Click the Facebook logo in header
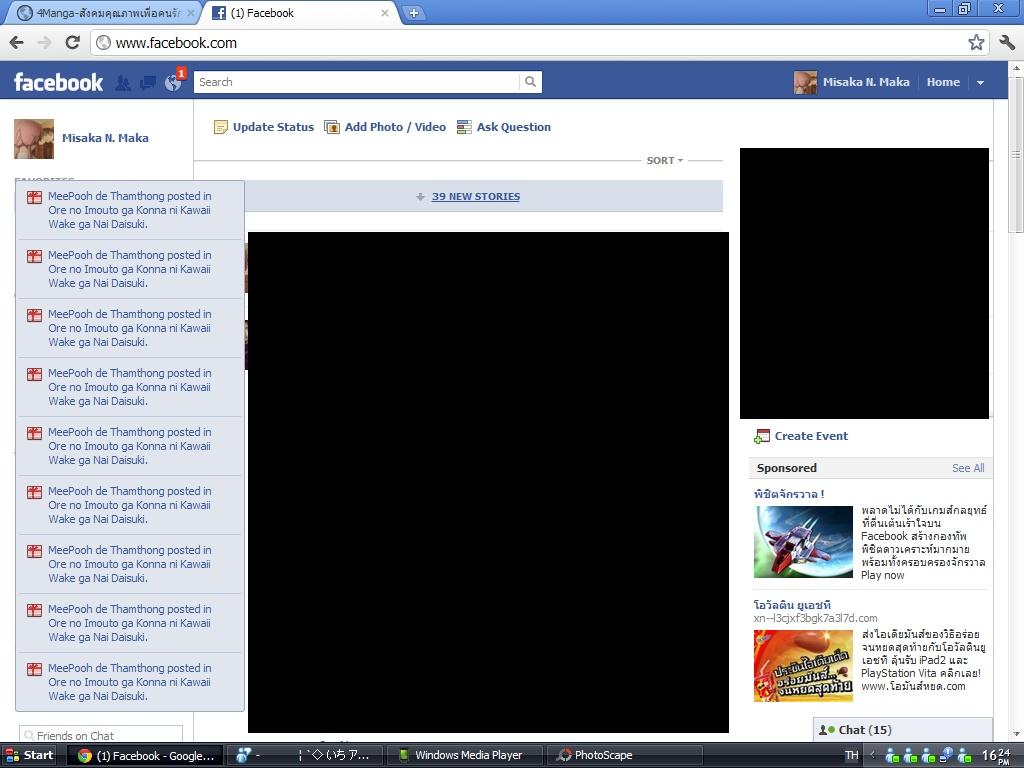The height and width of the screenshot is (768, 1024). click(58, 82)
